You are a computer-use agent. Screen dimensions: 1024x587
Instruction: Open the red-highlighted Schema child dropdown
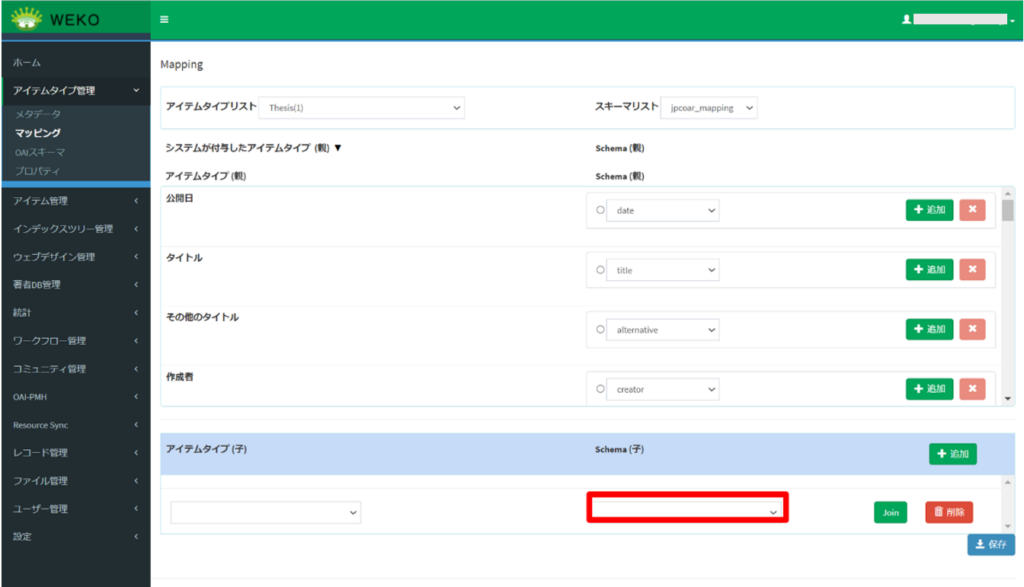[x=687, y=509]
